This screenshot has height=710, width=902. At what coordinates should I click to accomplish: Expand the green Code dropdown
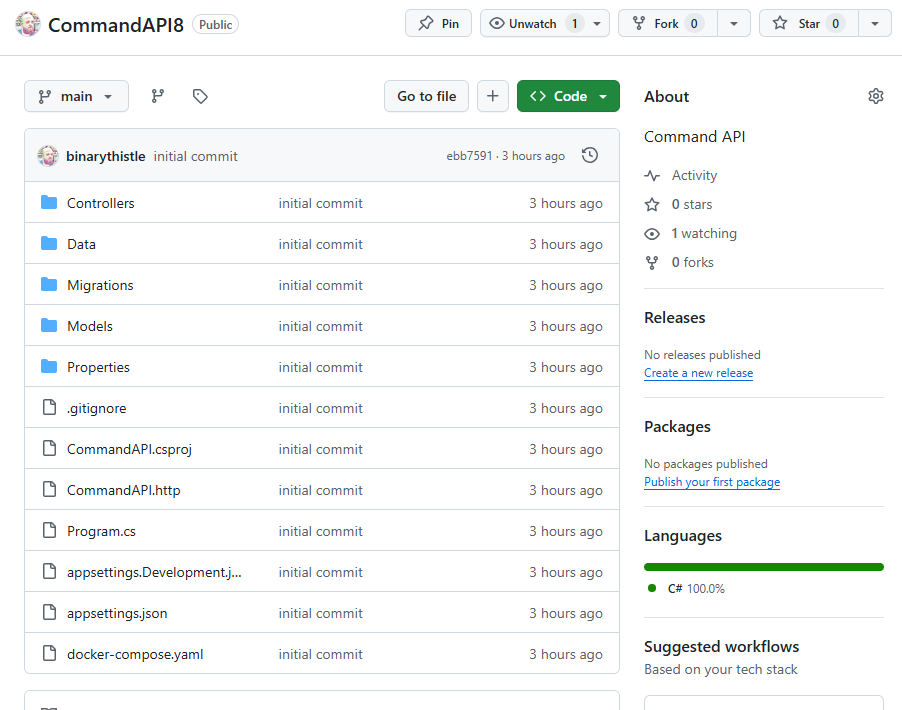point(568,96)
